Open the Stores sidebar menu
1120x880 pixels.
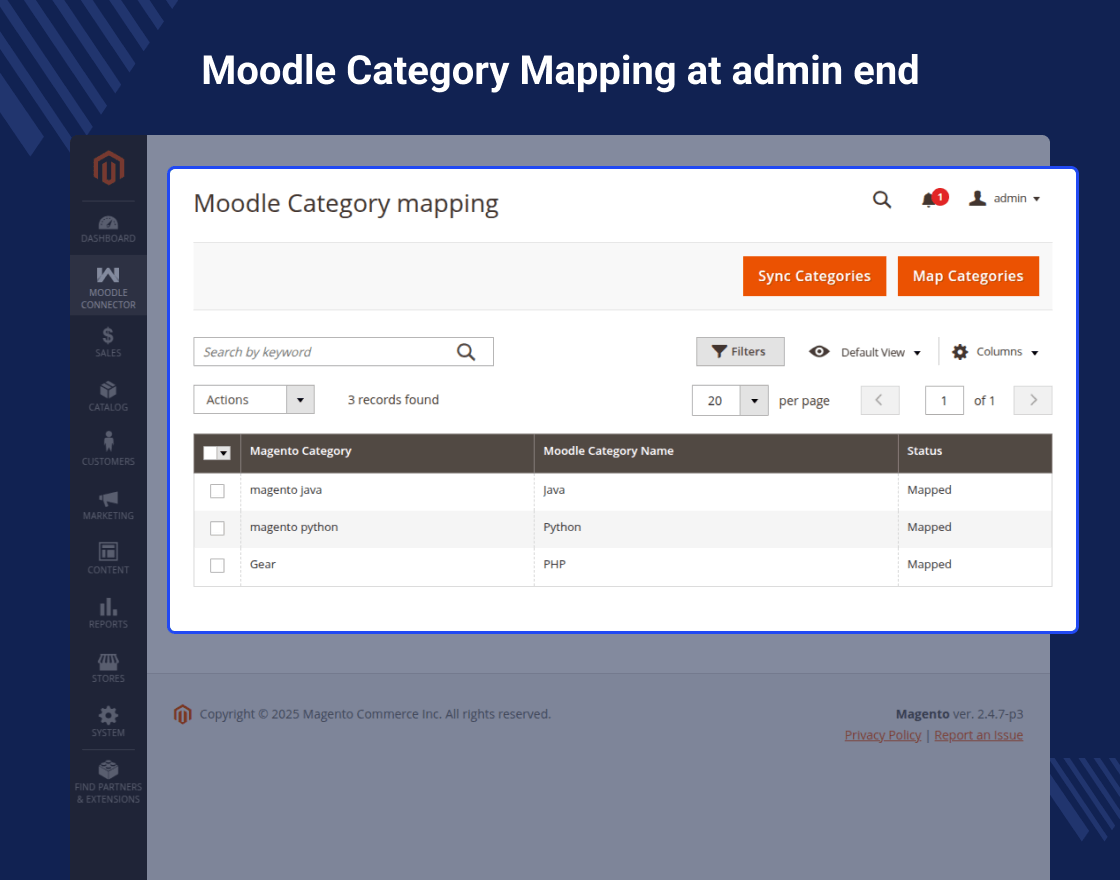point(108,667)
